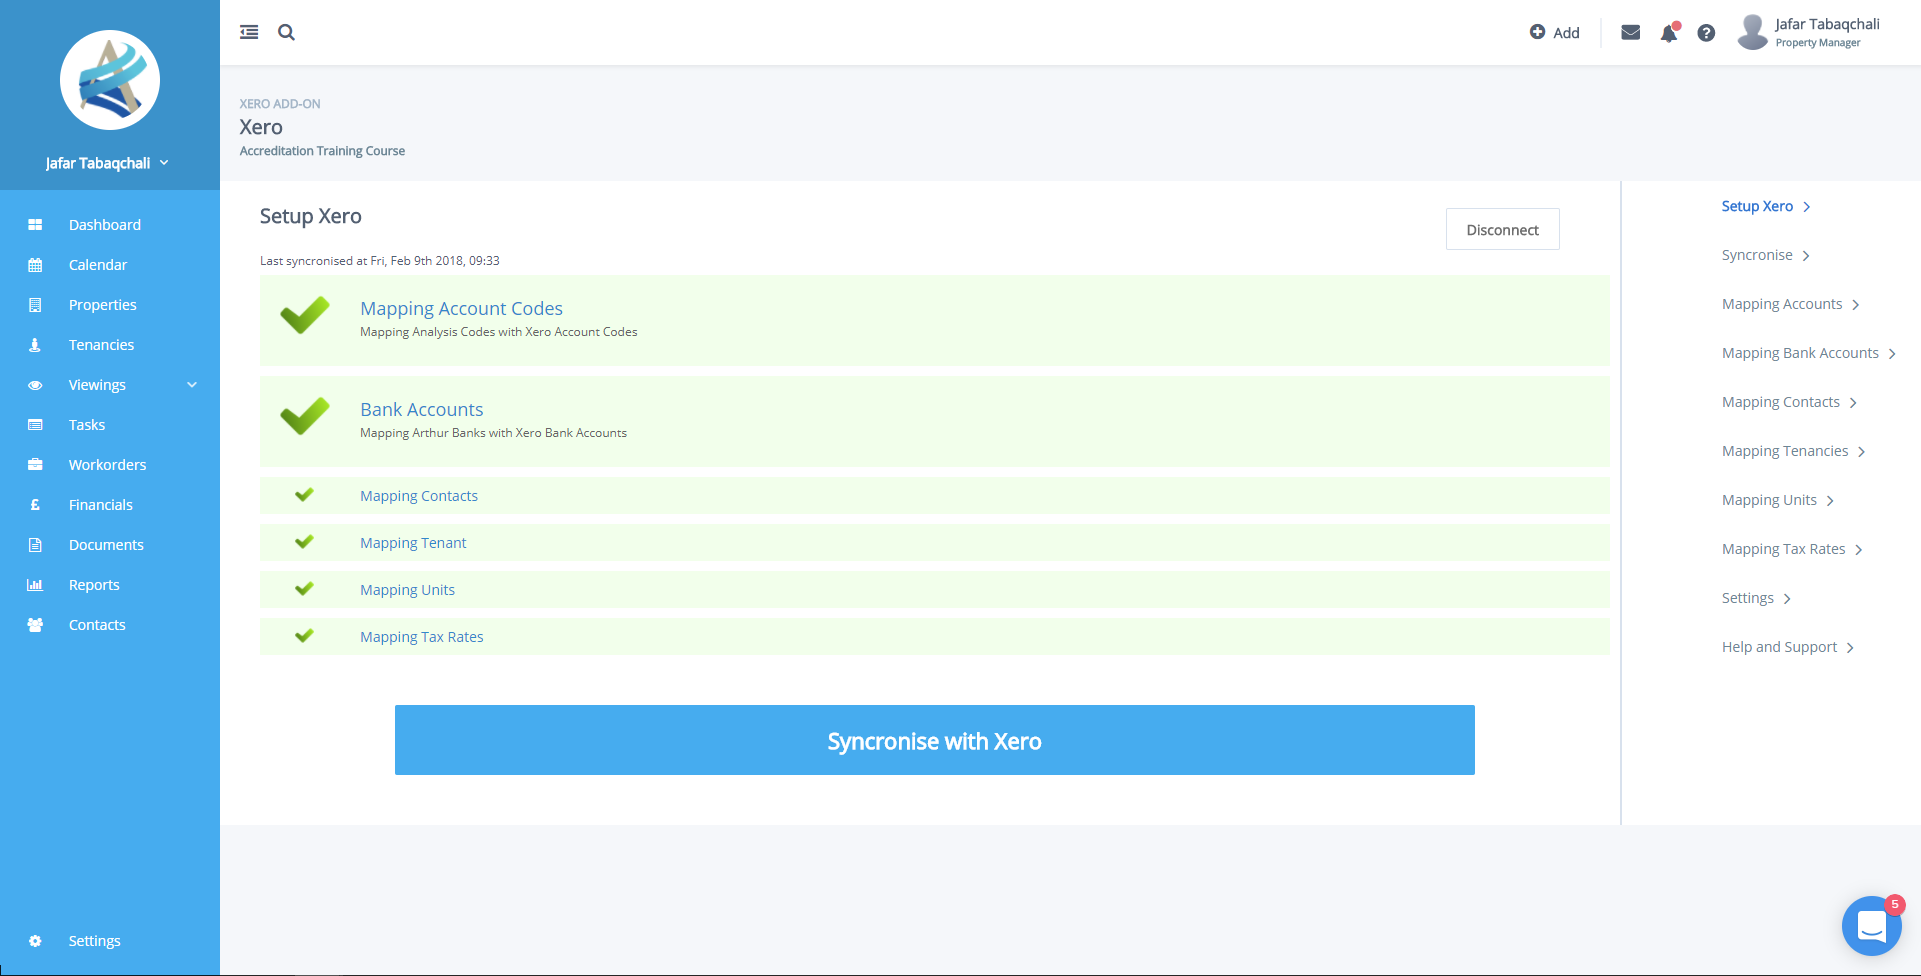This screenshot has height=976, width=1921.
Task: Click chevron next to Mapping Bank Accounts
Action: pyautogui.click(x=1892, y=354)
